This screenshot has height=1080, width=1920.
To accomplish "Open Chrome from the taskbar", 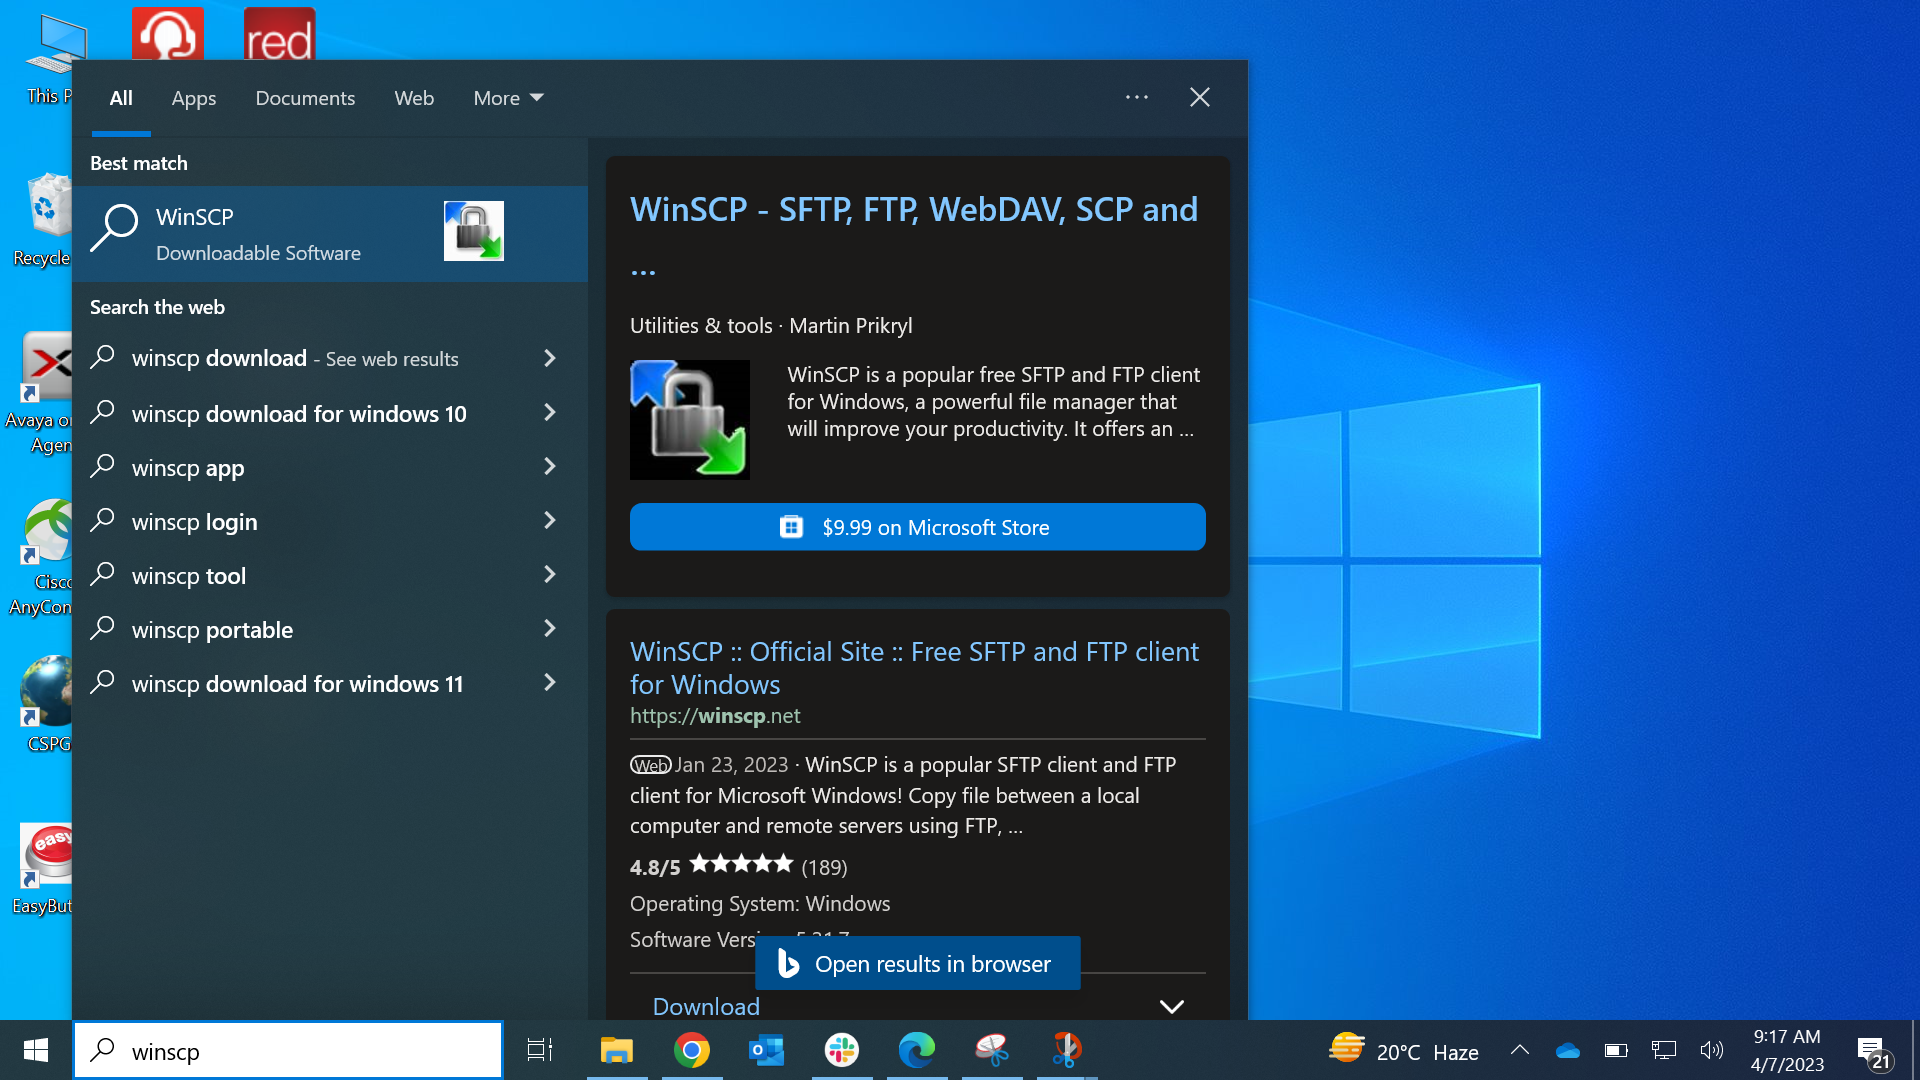I will (x=691, y=1050).
